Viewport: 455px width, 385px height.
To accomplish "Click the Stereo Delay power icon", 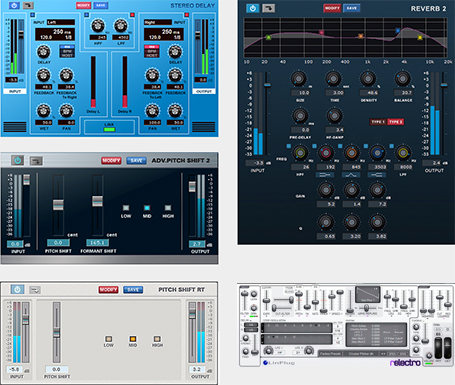I will [x=14, y=5].
